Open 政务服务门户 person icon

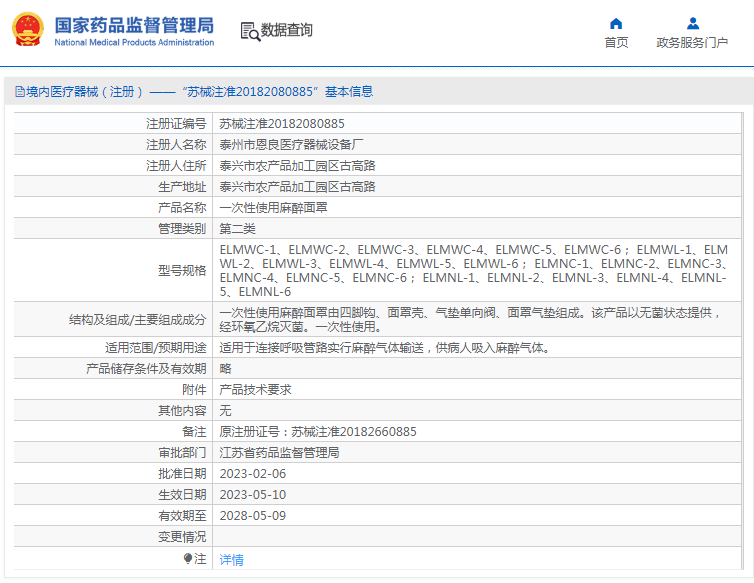pyautogui.click(x=692, y=23)
